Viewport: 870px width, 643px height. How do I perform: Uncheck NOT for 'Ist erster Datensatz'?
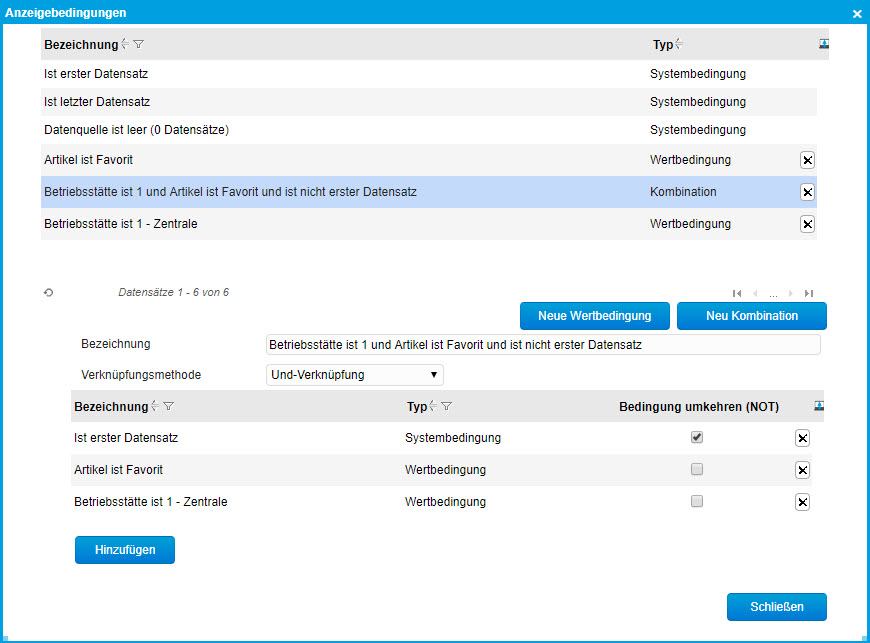[x=697, y=437]
